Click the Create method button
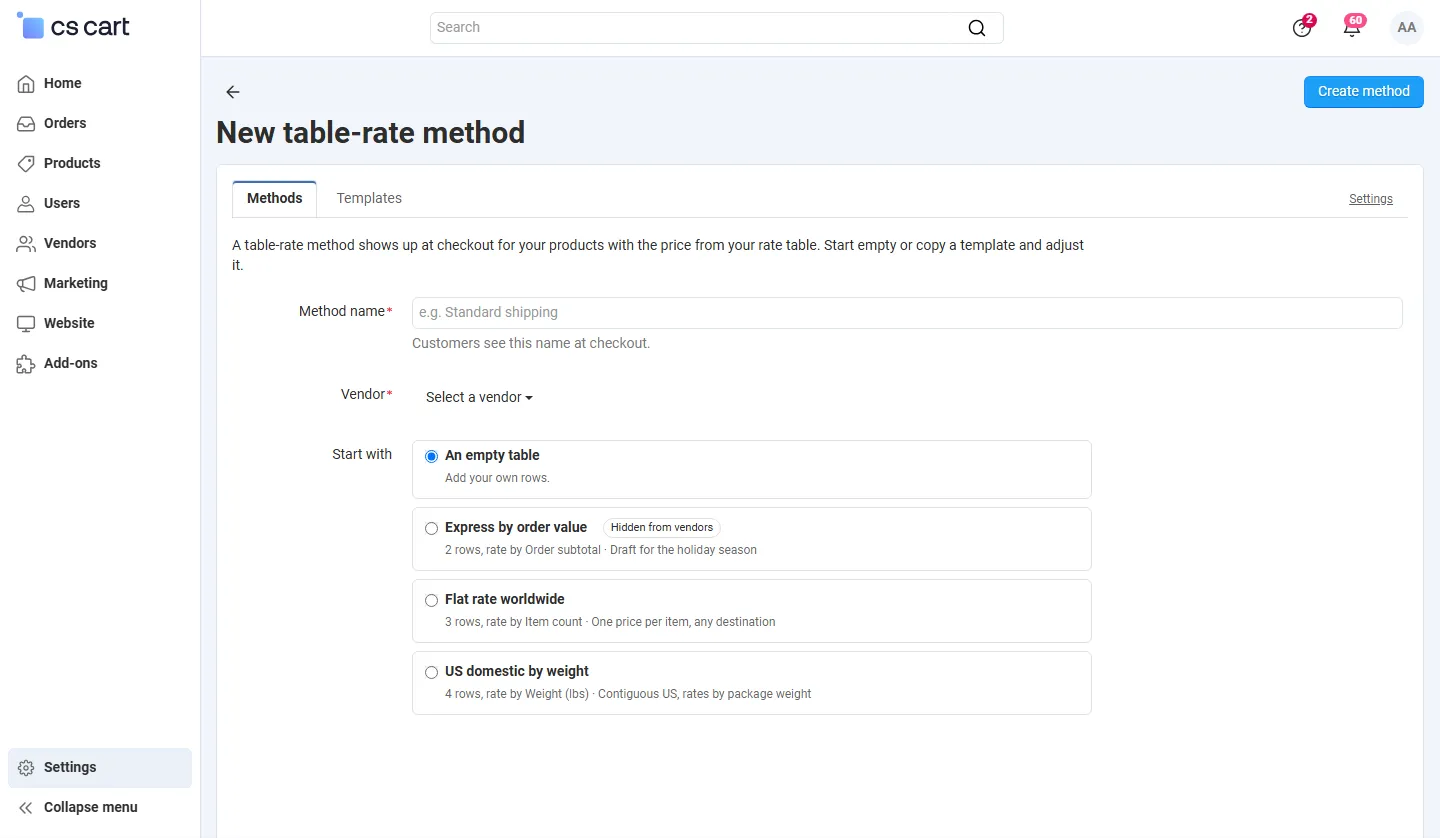 coord(1364,91)
